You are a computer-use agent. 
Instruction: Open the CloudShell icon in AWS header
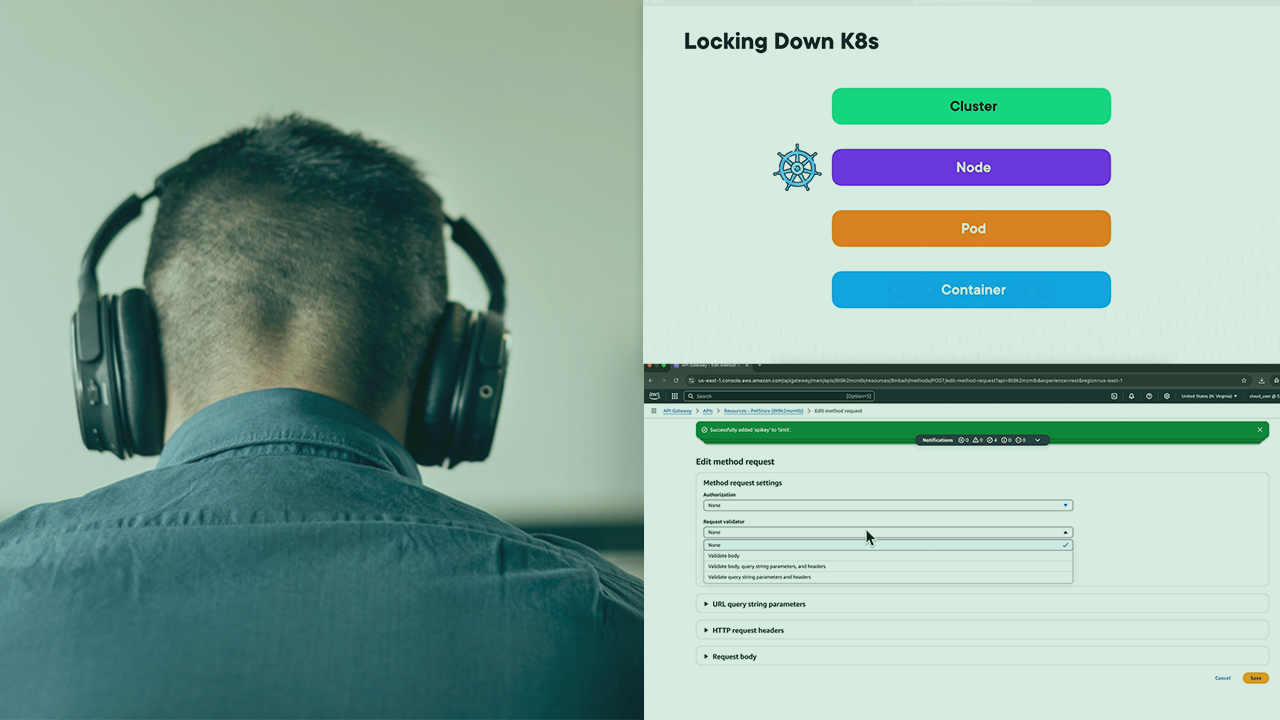[1114, 396]
